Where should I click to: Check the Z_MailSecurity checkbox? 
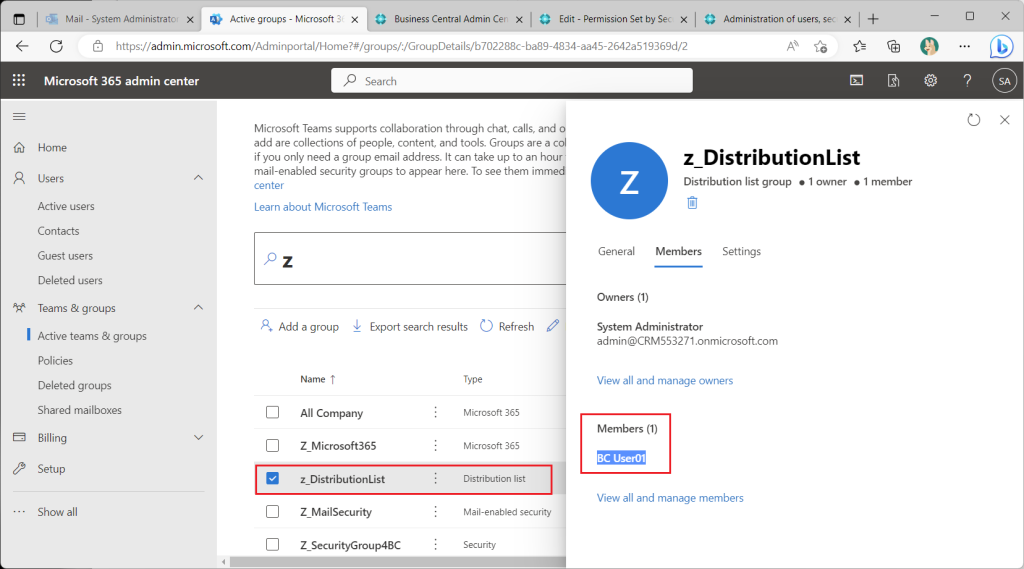(x=272, y=512)
